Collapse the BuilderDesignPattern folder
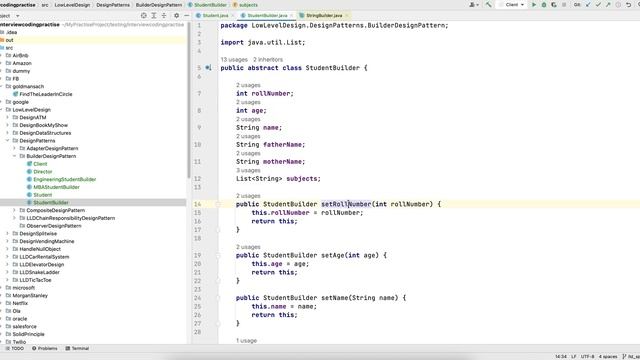This screenshot has height=360, width=640. [x=14, y=156]
